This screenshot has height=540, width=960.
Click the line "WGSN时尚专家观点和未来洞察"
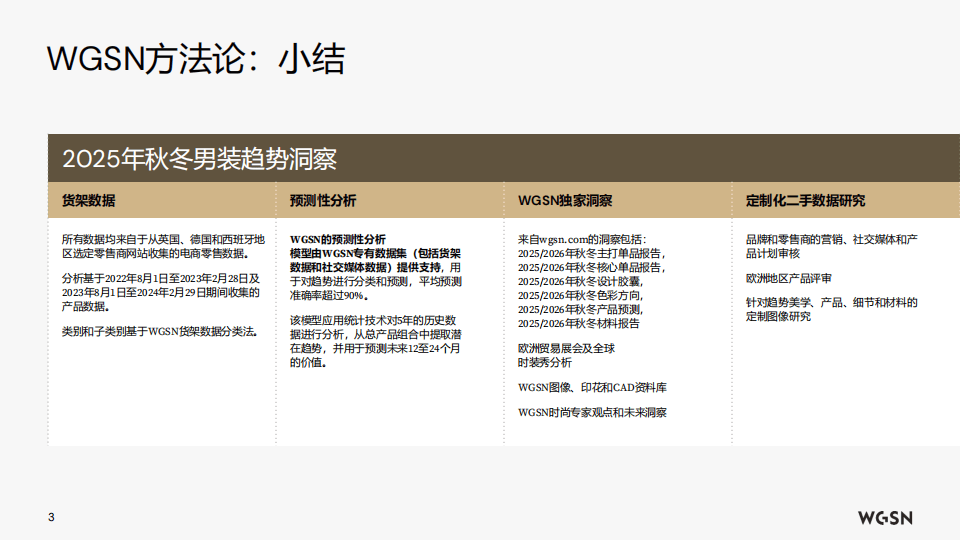(592, 413)
